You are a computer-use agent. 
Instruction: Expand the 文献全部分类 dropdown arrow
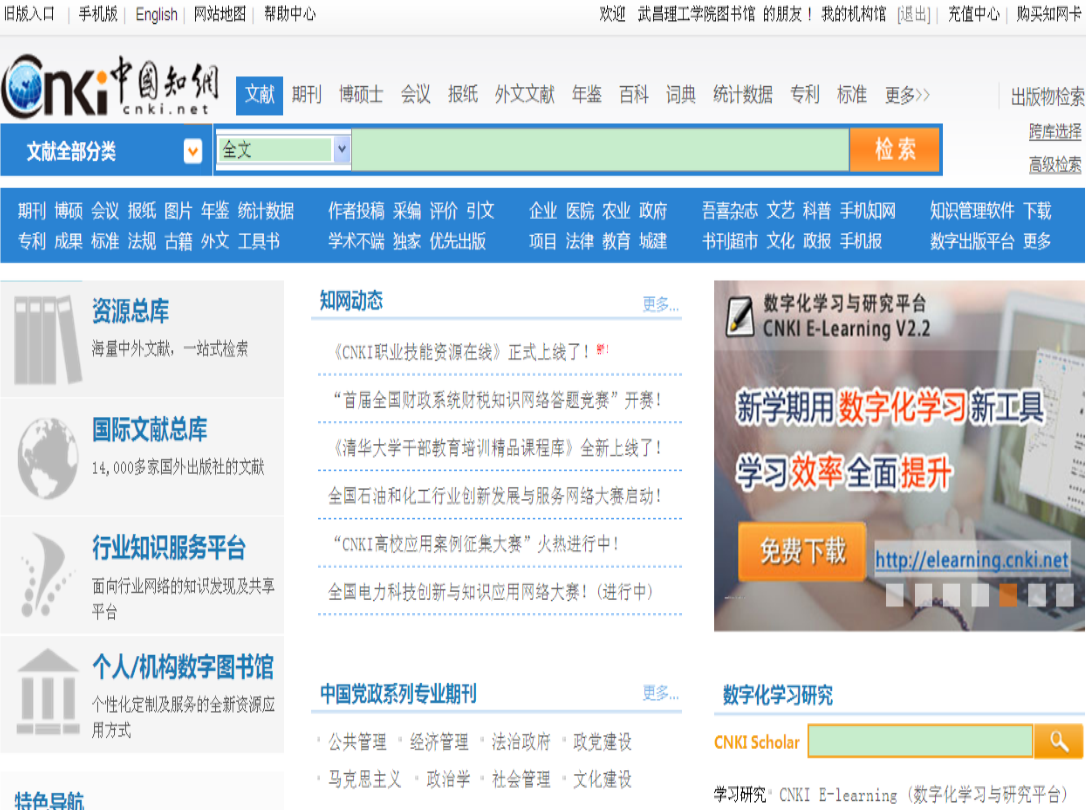[193, 151]
